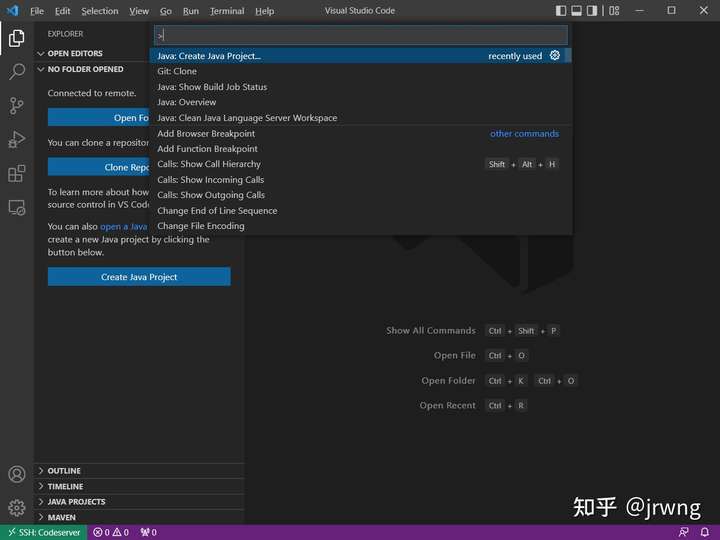The width and height of the screenshot is (720, 540).
Task: Open the Explorer view in activity bar
Action: [17, 38]
